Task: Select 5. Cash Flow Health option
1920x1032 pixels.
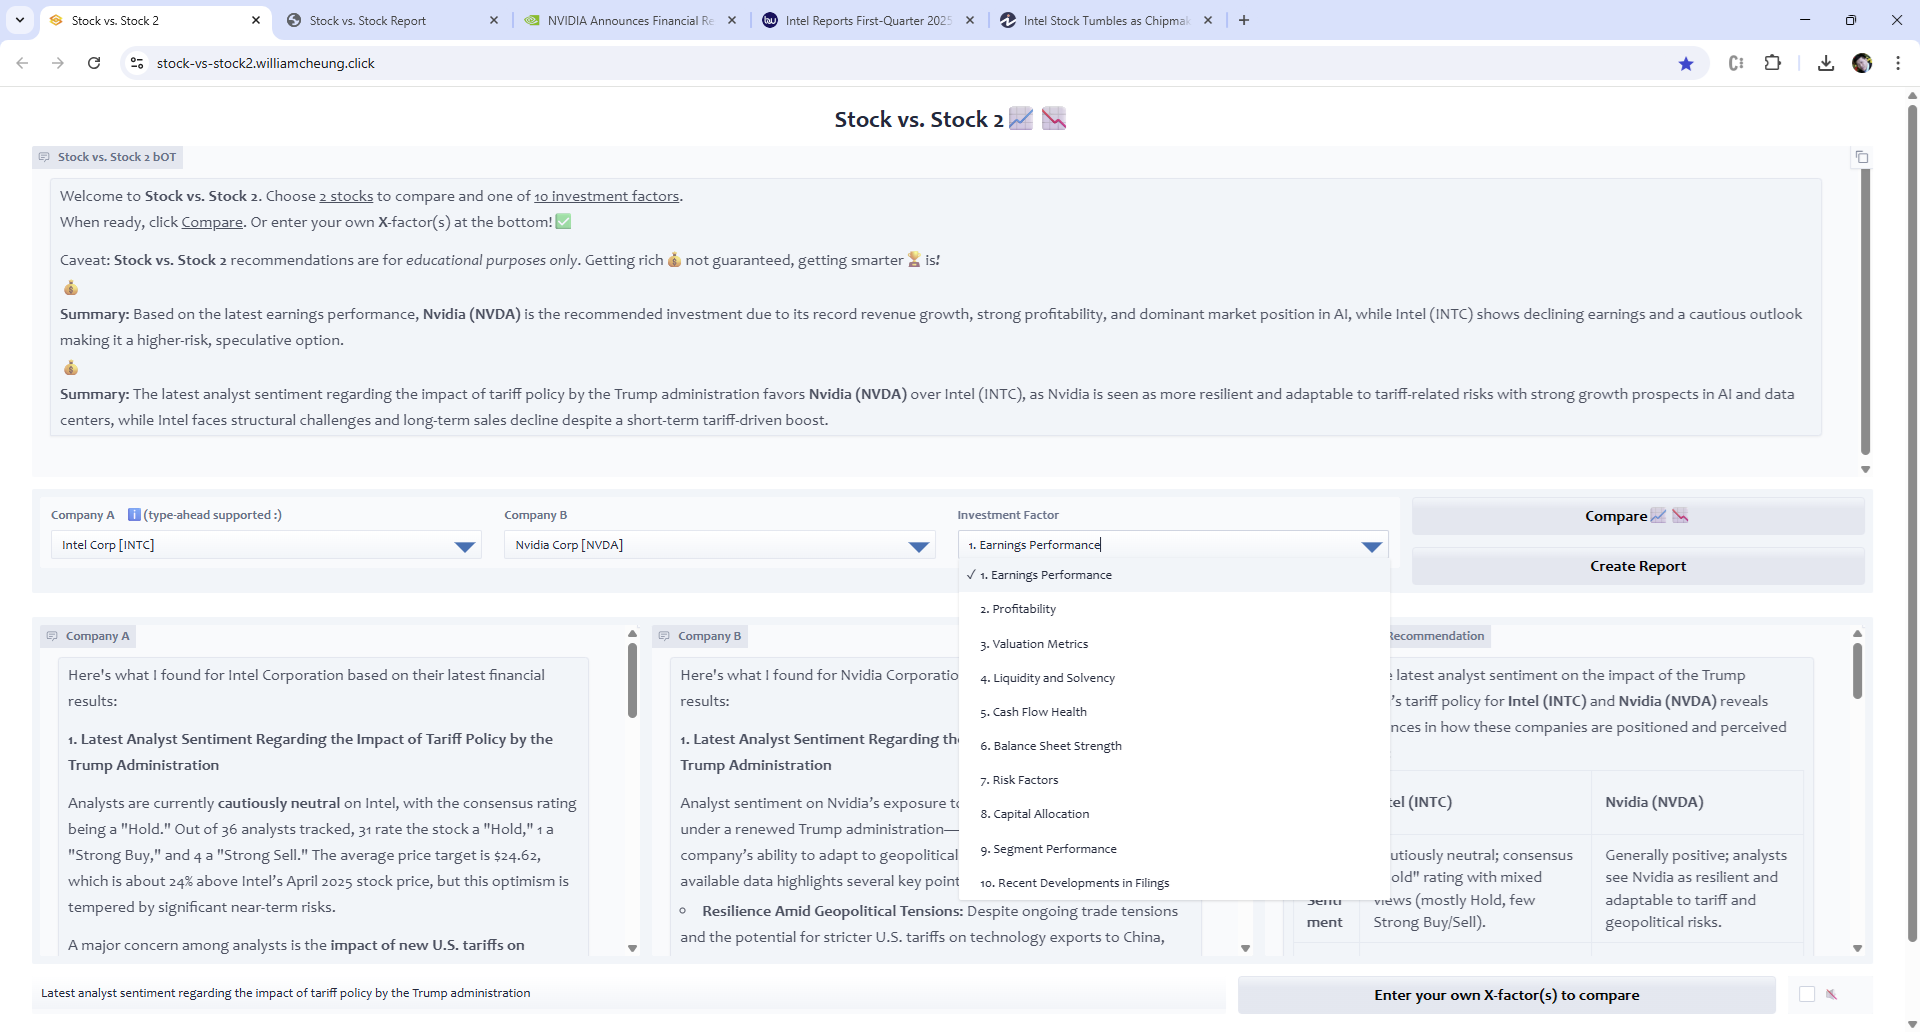Action: tap(1174, 712)
